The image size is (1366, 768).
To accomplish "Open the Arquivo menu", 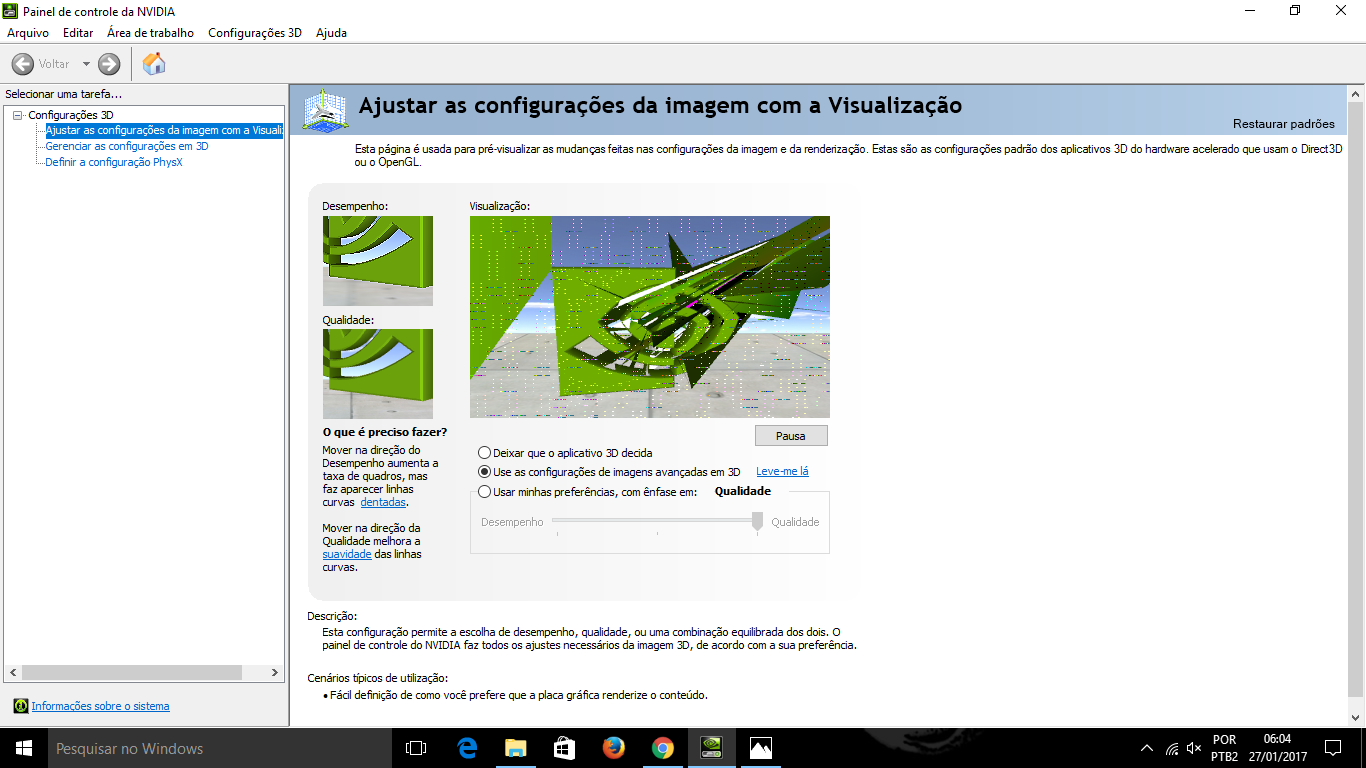I will (x=28, y=33).
